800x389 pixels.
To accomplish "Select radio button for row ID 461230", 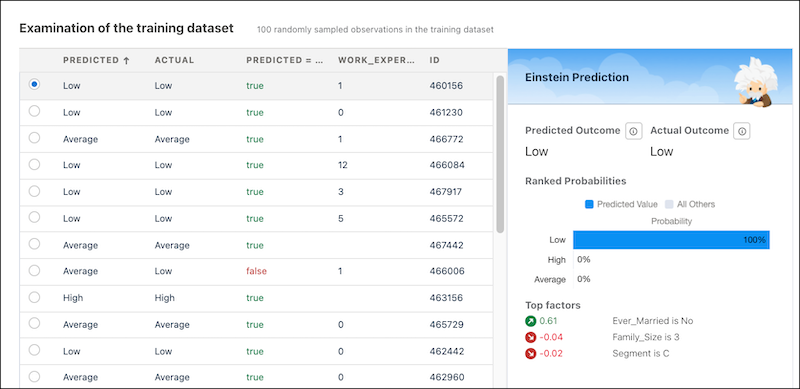I will tap(34, 111).
